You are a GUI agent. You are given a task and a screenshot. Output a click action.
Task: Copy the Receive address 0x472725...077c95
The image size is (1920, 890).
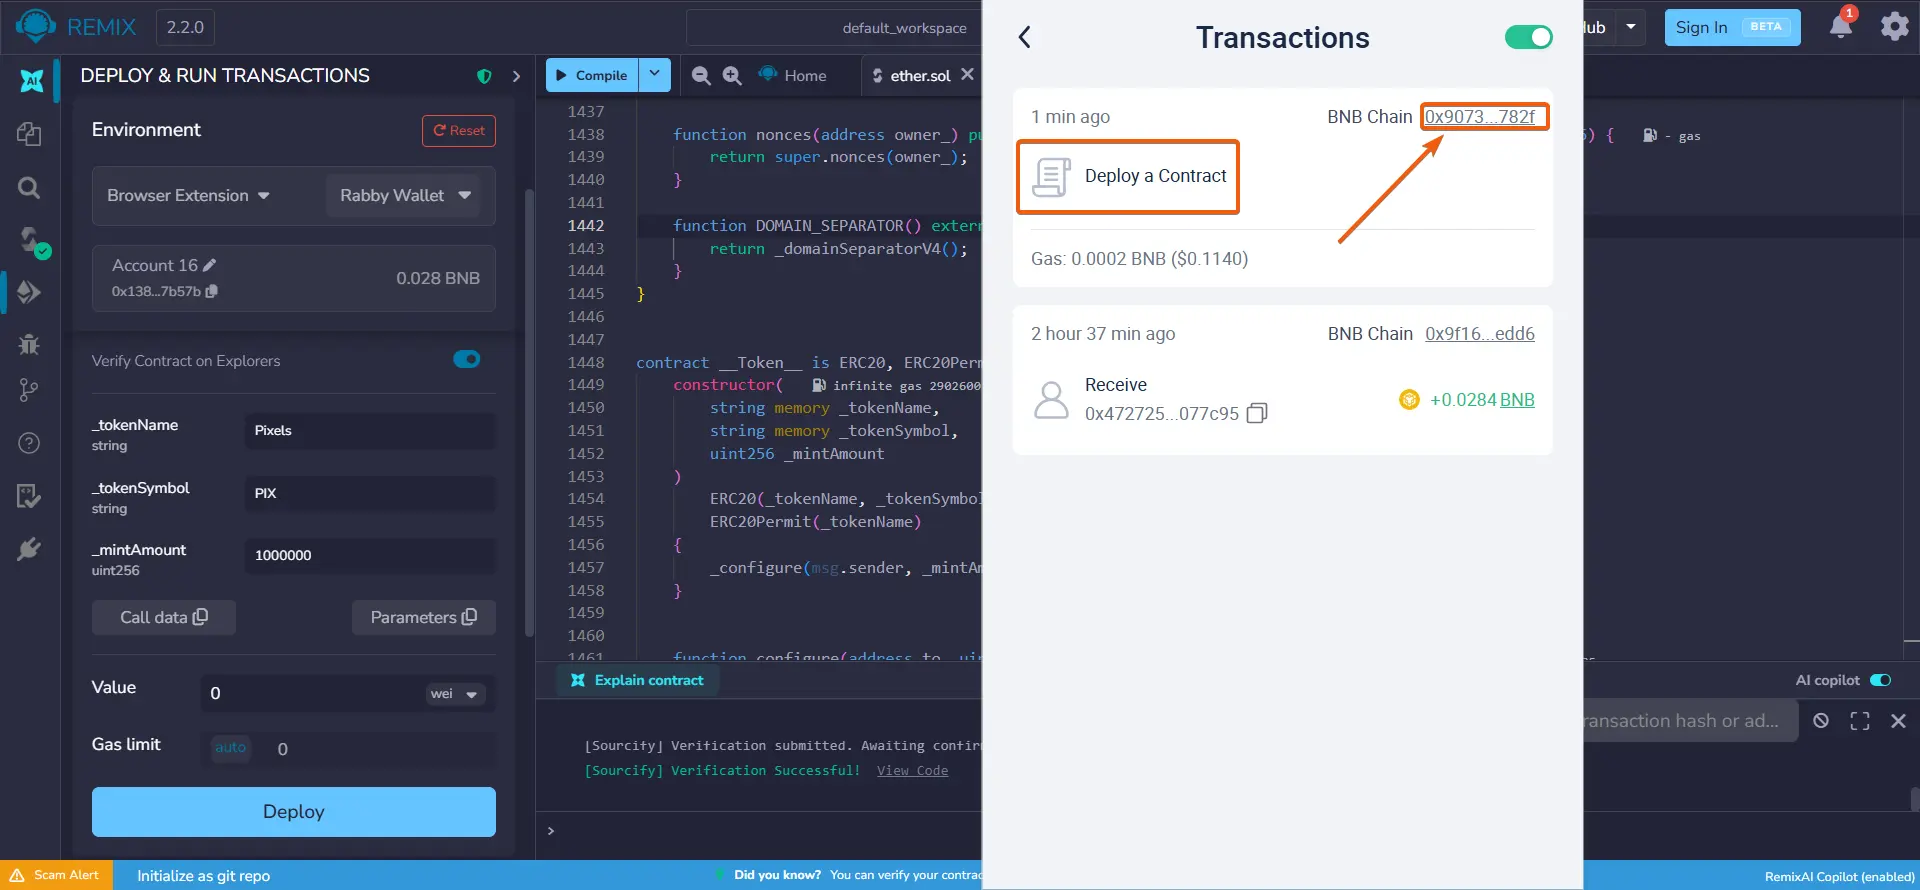1257,413
